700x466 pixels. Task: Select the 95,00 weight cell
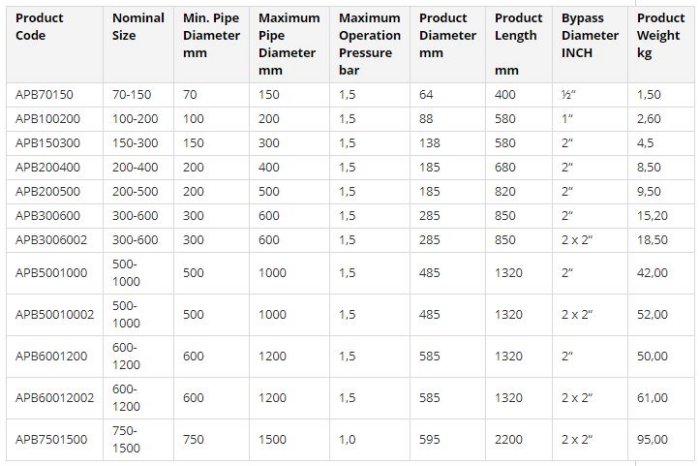click(x=652, y=440)
